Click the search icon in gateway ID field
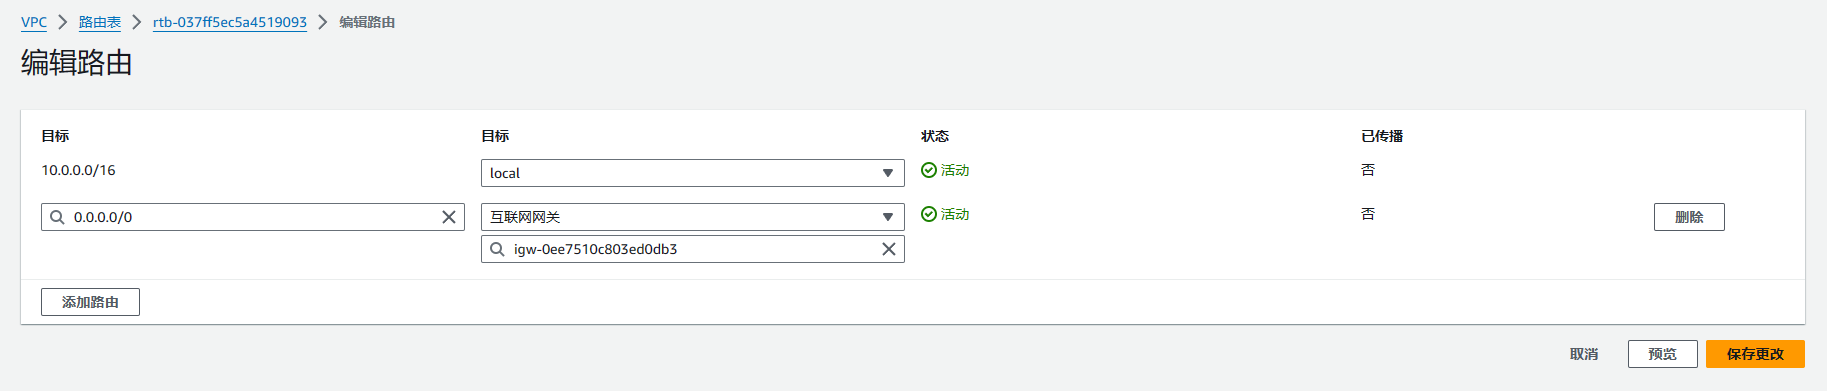The image size is (1827, 391). [497, 249]
